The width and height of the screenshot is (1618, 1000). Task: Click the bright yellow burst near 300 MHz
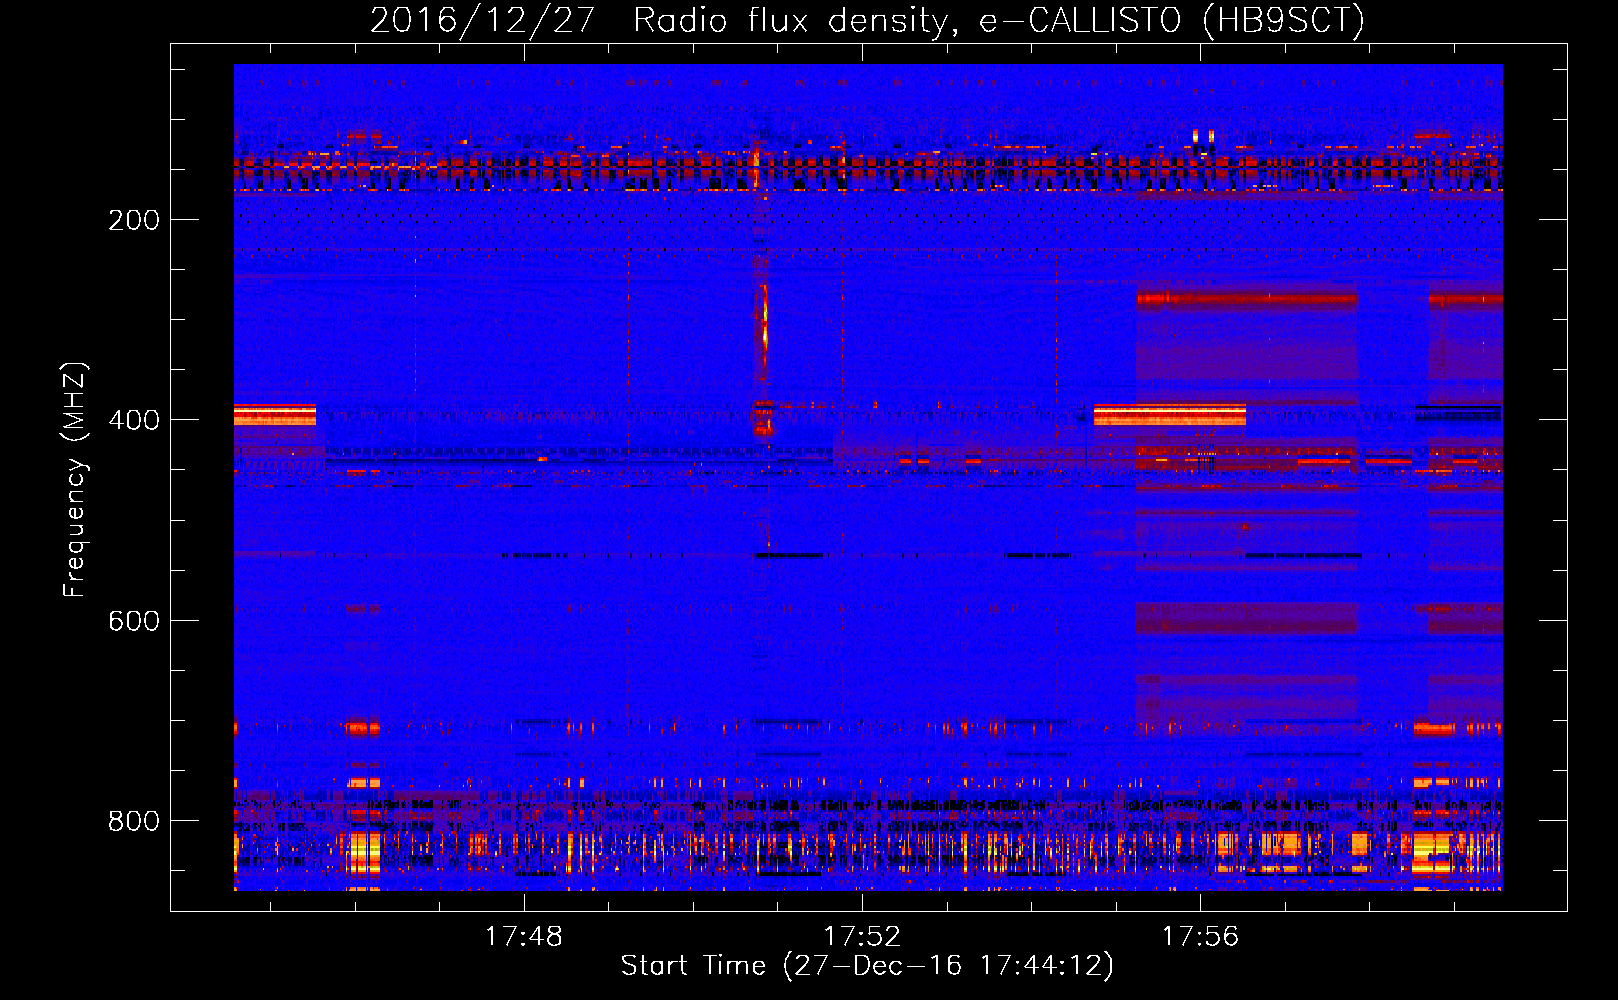[x=765, y=322]
